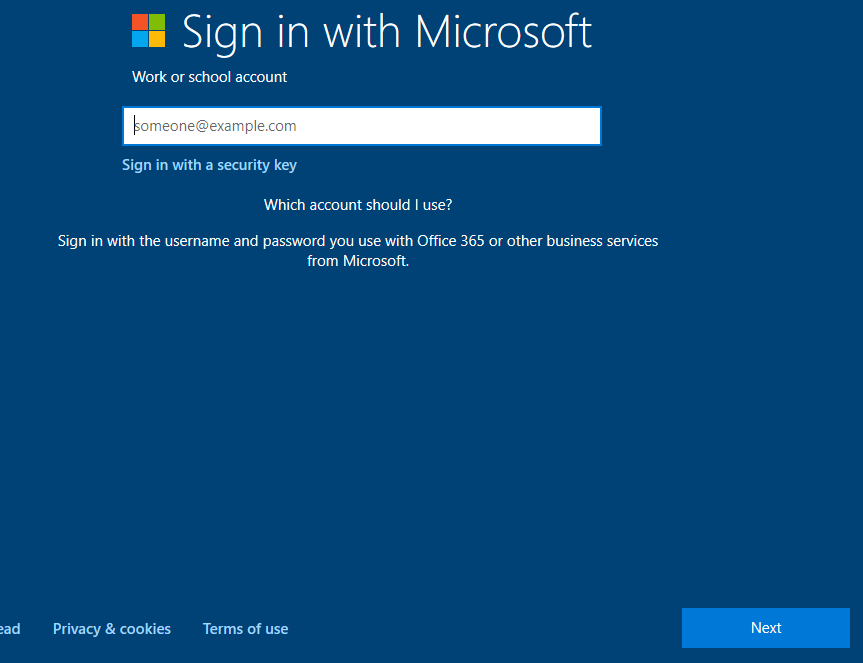Open the Terms of use link
Image resolution: width=863 pixels, height=663 pixels.
(x=245, y=629)
